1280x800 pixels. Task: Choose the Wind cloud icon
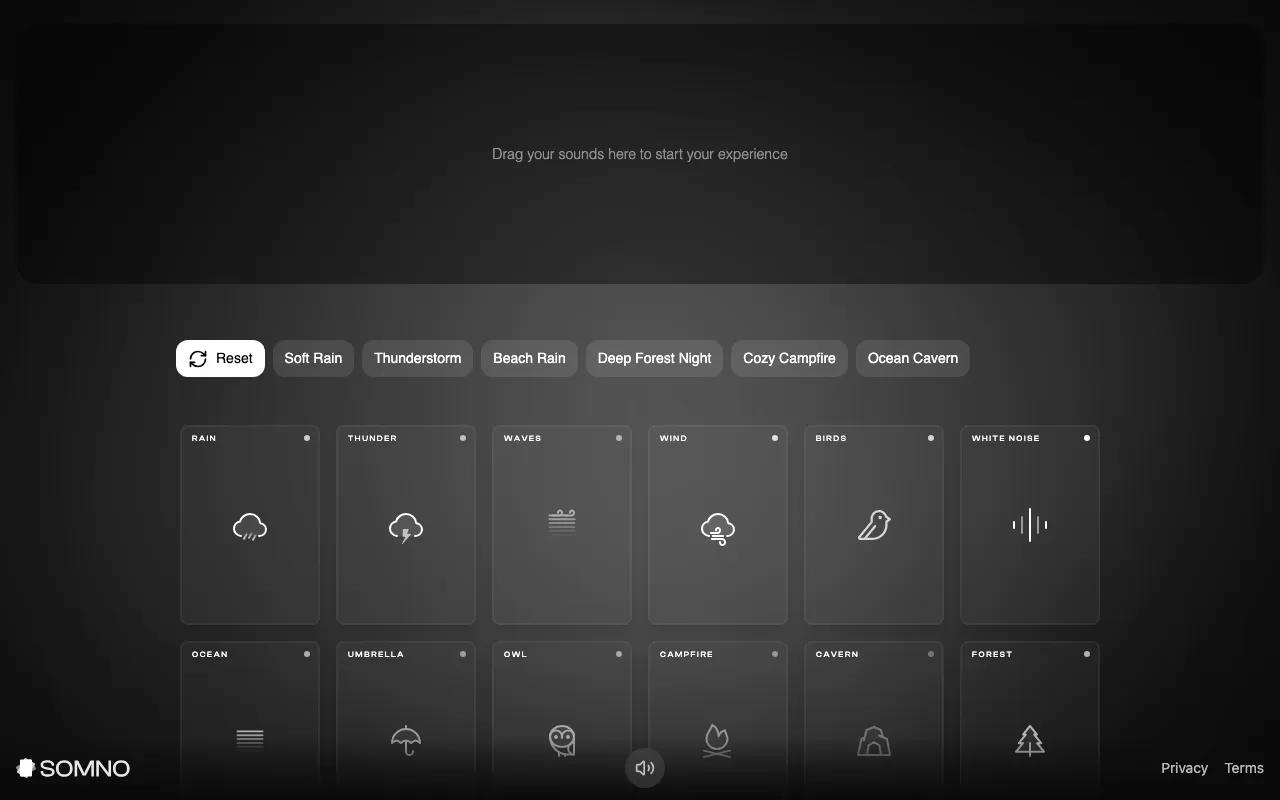pos(718,528)
